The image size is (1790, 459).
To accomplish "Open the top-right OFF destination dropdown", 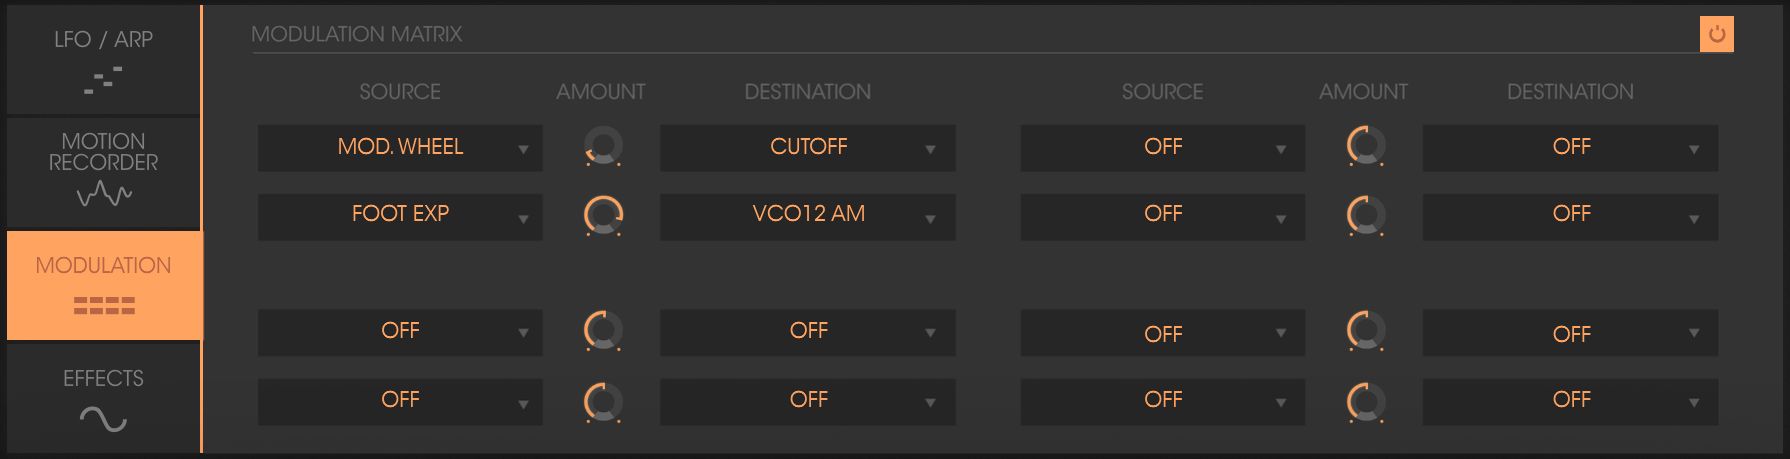I will coord(1570,148).
